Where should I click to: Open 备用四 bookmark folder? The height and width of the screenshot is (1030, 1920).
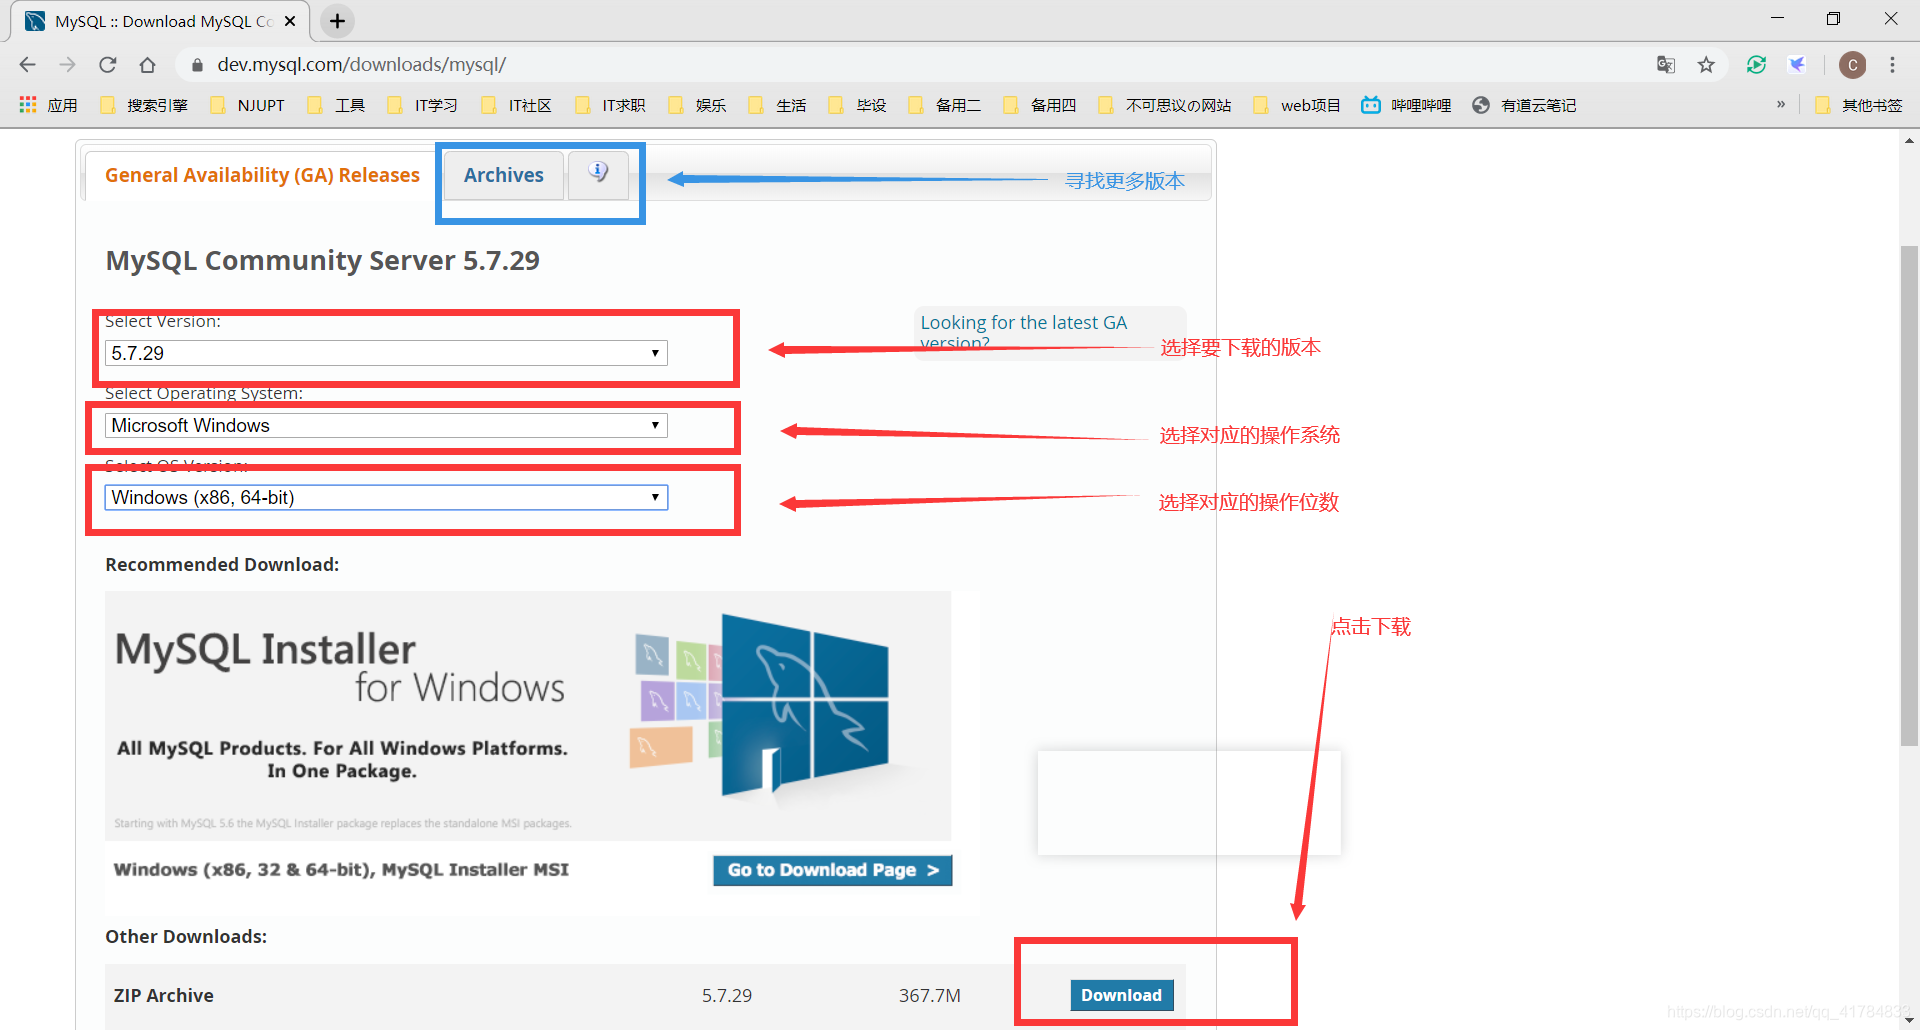1039,105
